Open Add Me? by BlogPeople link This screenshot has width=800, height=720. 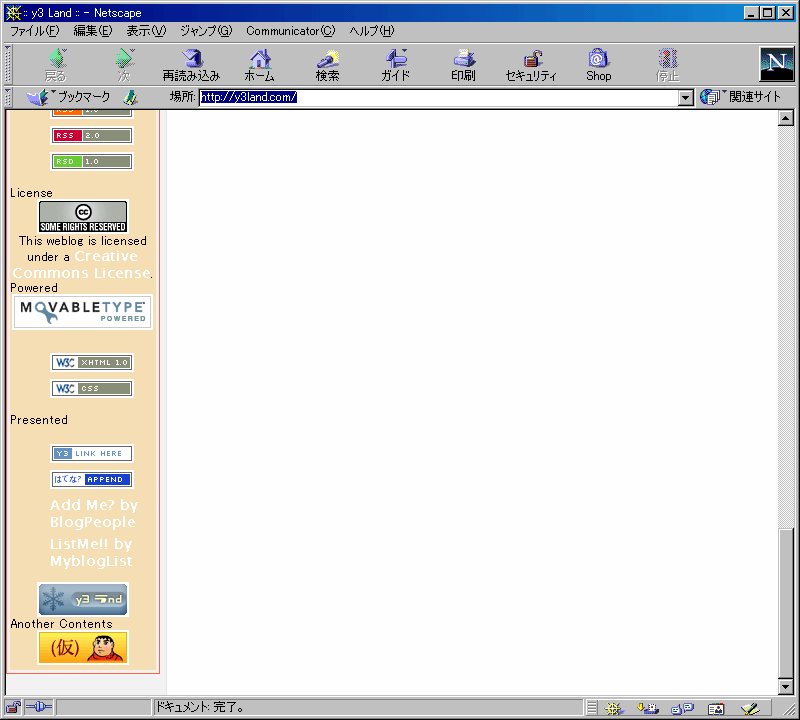coord(94,513)
